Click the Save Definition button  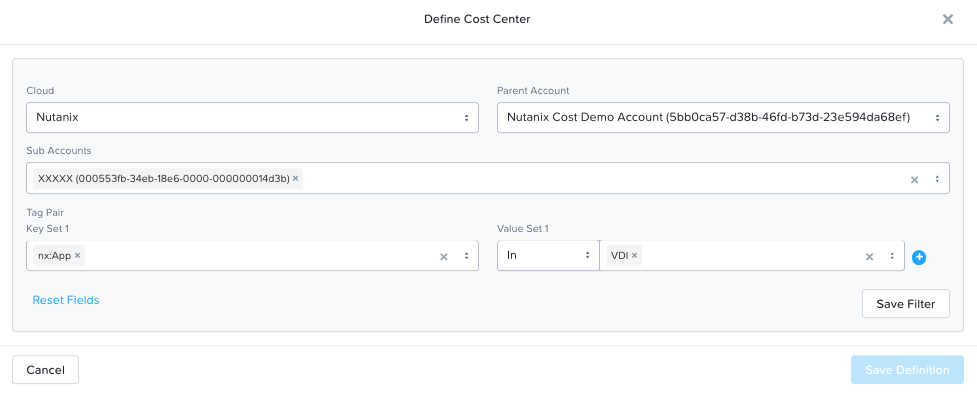(907, 369)
